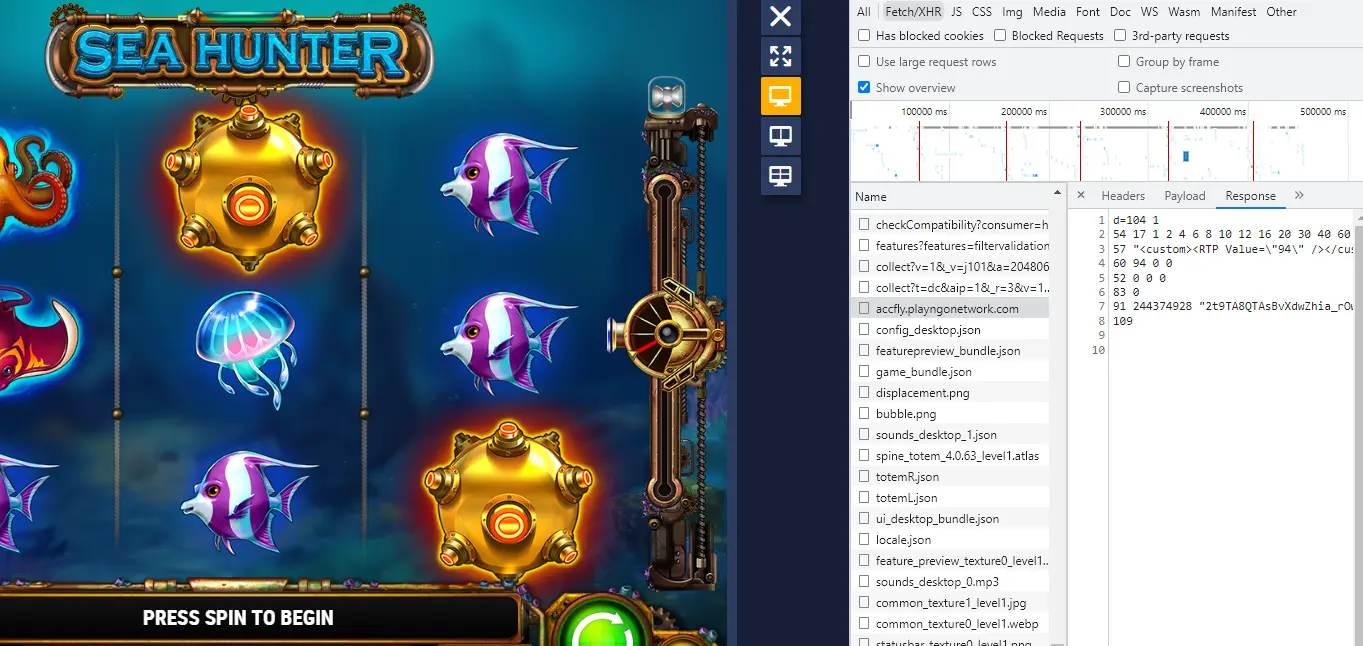The width and height of the screenshot is (1363, 646).
Task: Filter requests by All types
Action: [864, 12]
